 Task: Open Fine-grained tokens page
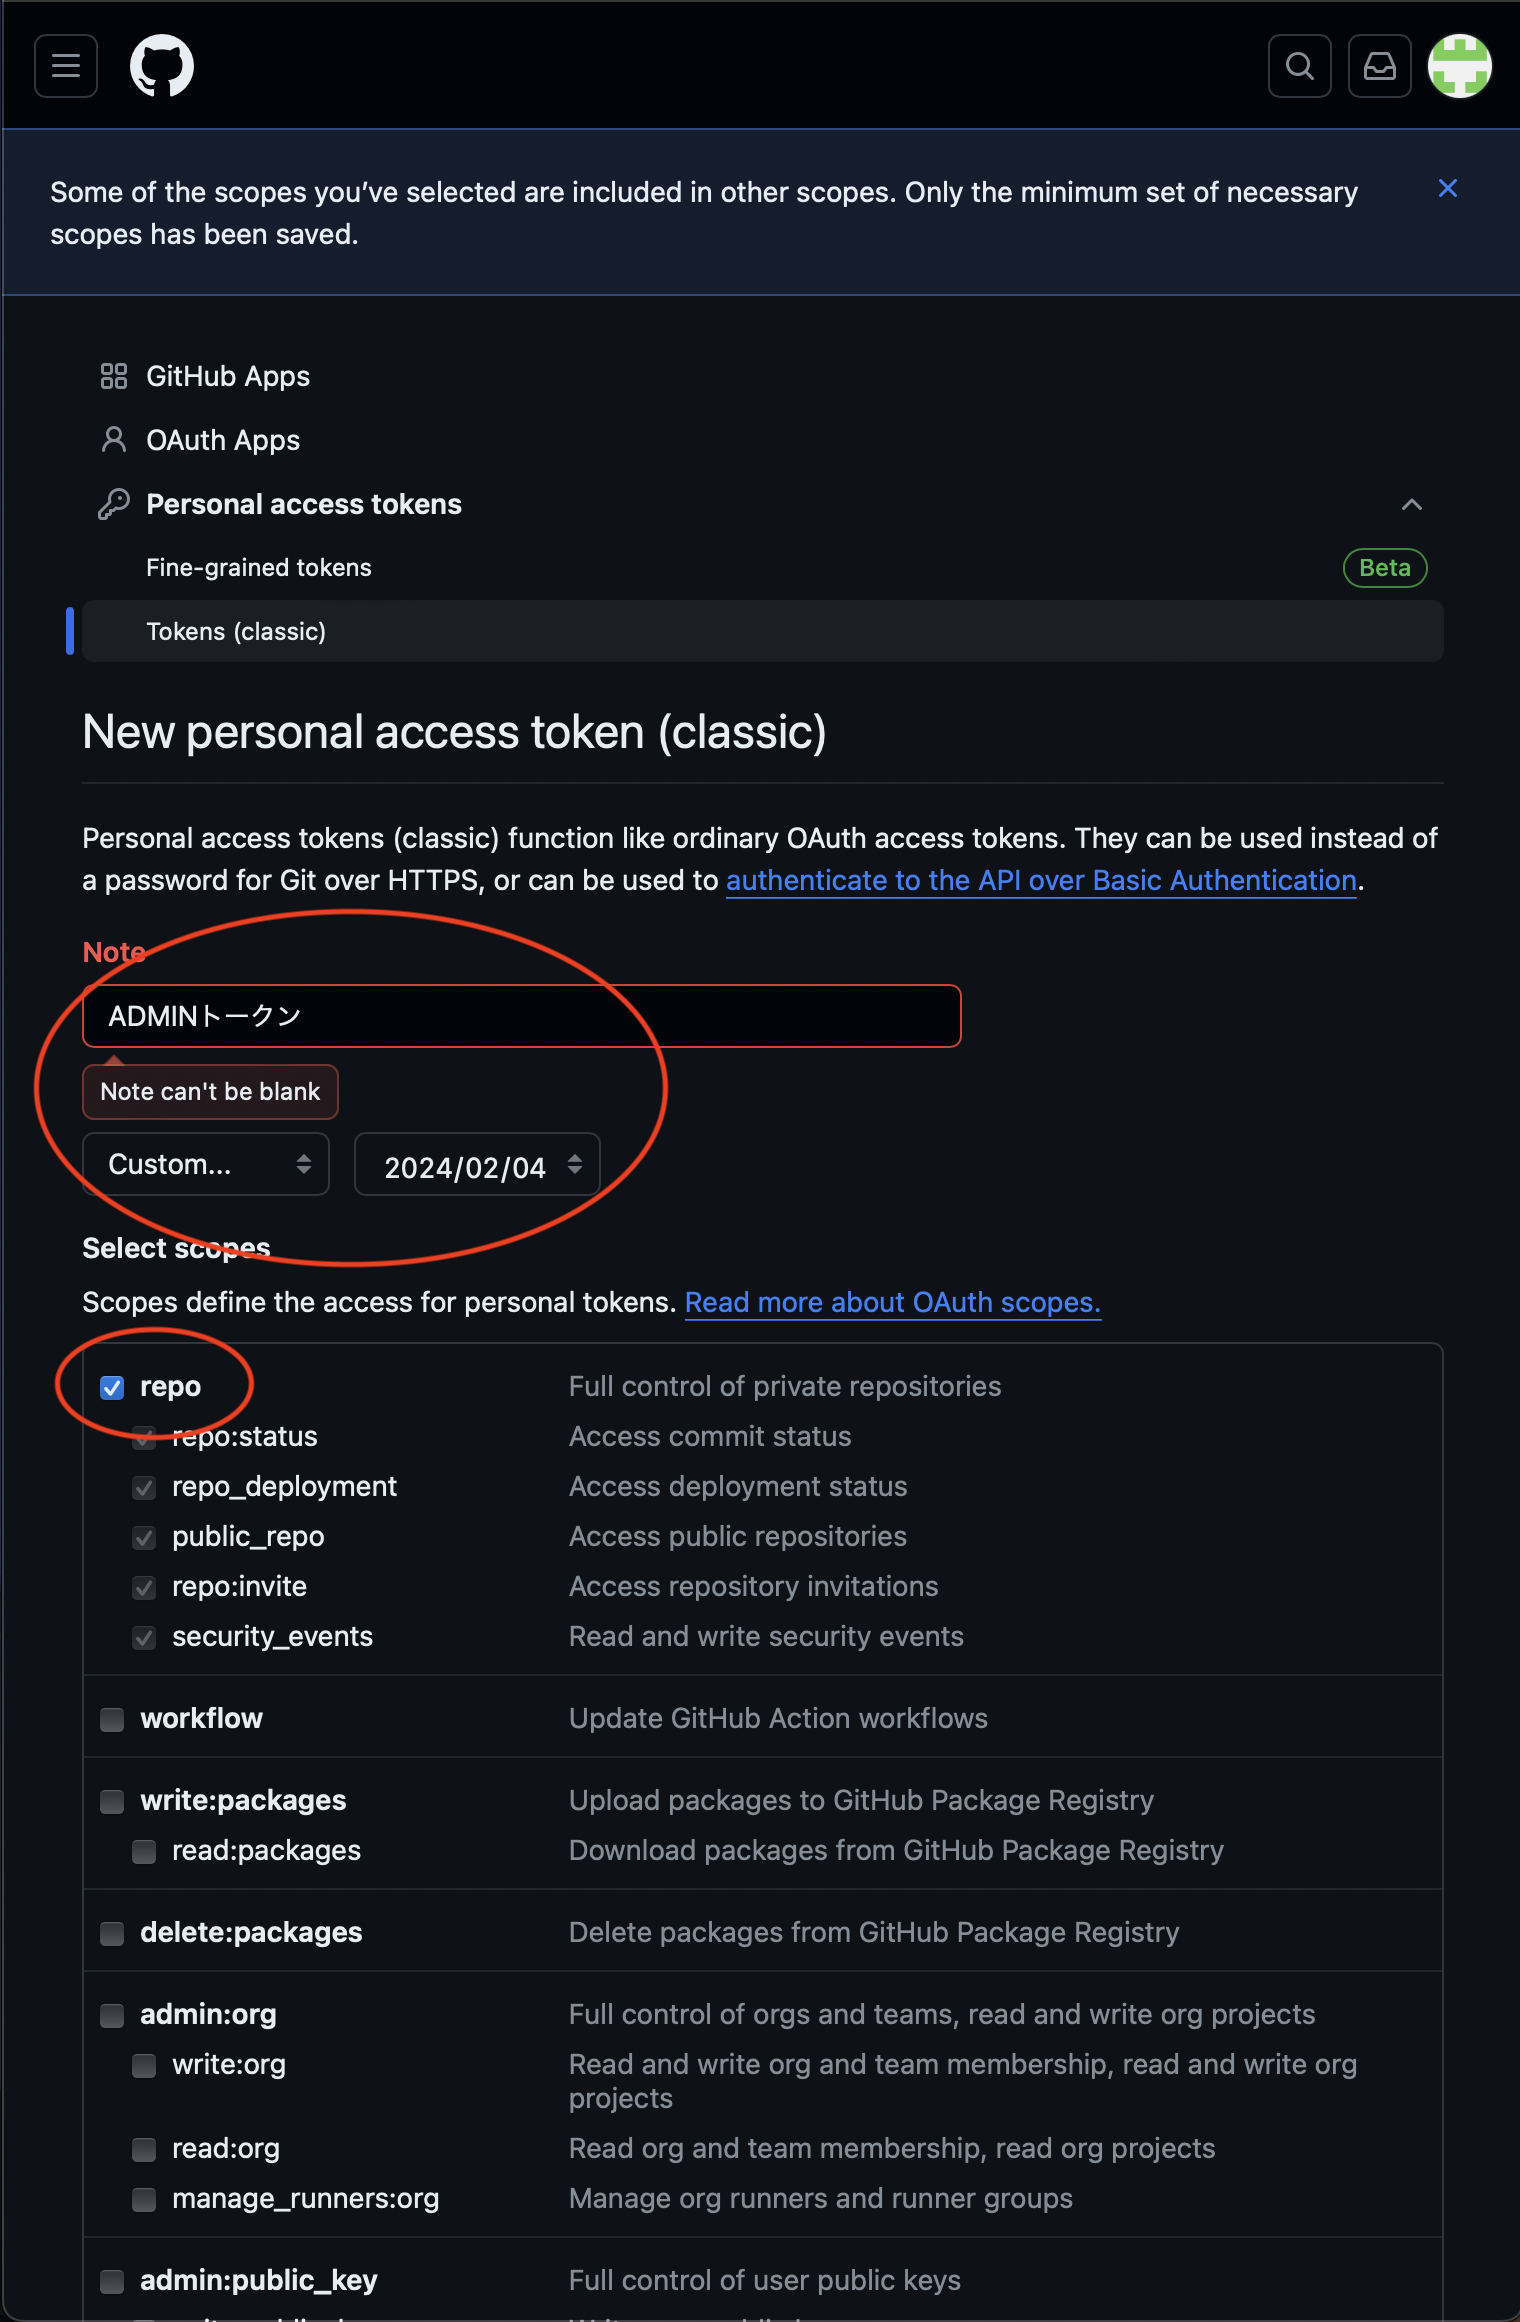coord(259,568)
